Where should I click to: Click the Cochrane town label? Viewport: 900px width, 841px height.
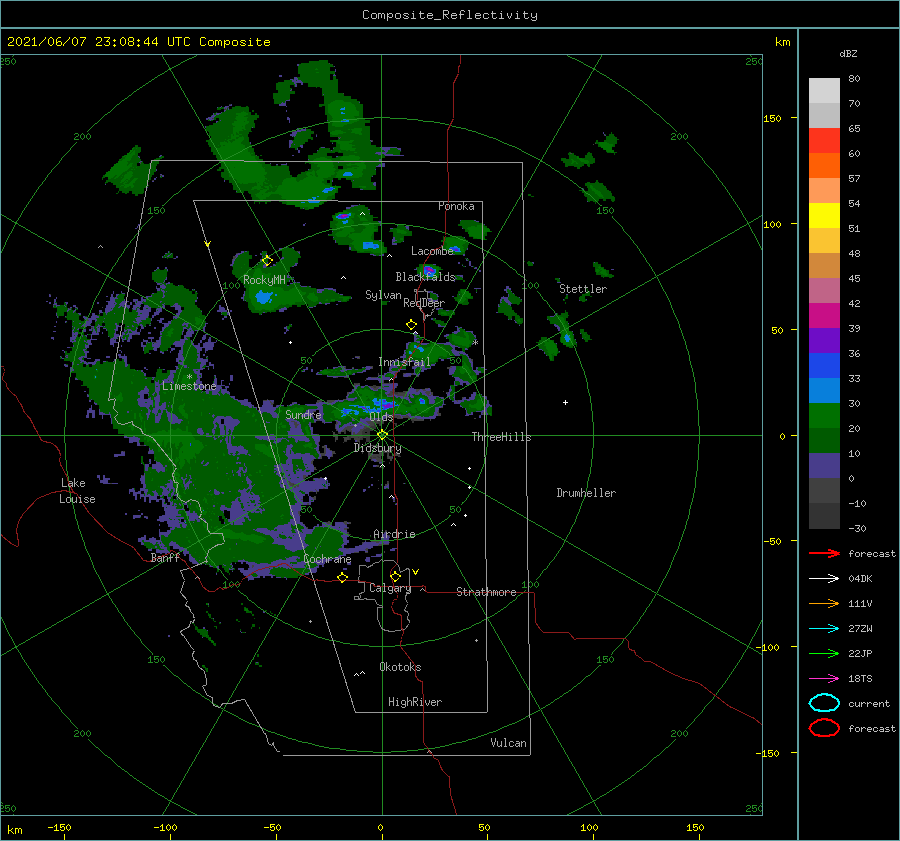point(327,559)
